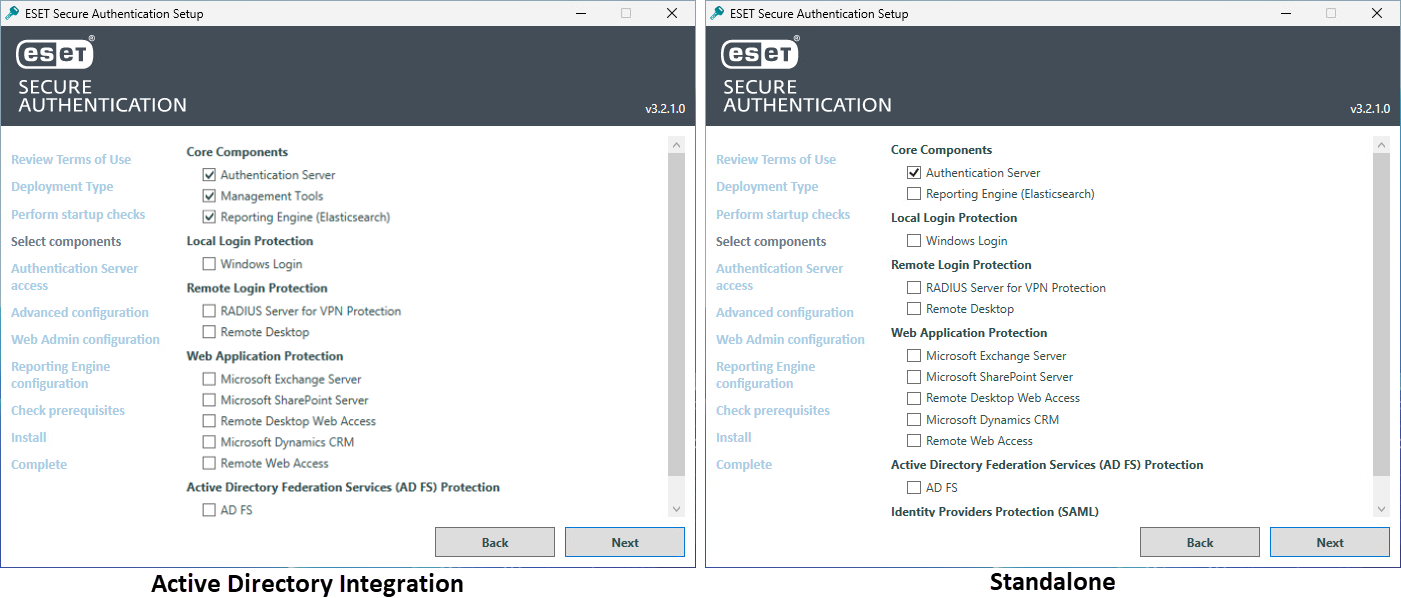Check RADIUS Server for VPN Protection in the left window
The width and height of the screenshot is (1401, 598).
click(x=209, y=311)
